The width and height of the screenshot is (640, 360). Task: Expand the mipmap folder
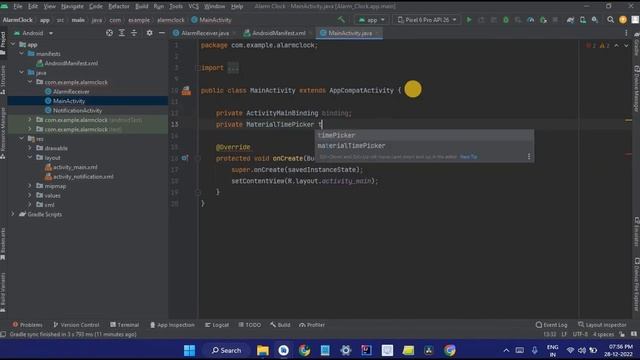[30, 186]
